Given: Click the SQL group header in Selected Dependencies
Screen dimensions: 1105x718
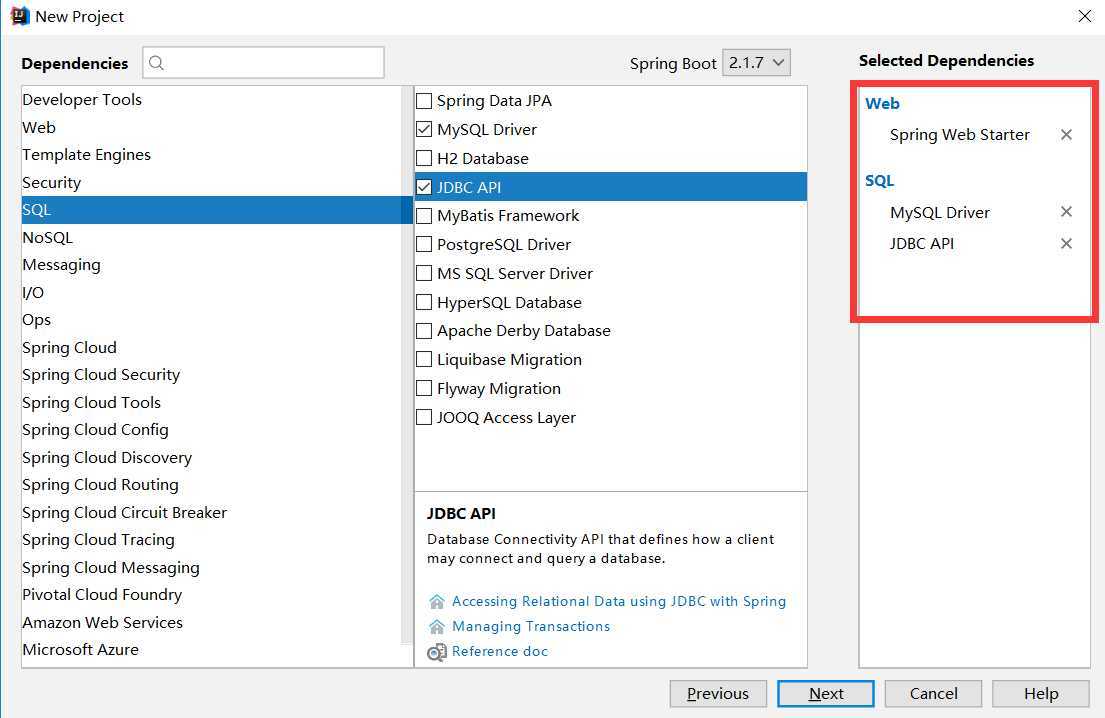Looking at the screenshot, I should (x=879, y=180).
